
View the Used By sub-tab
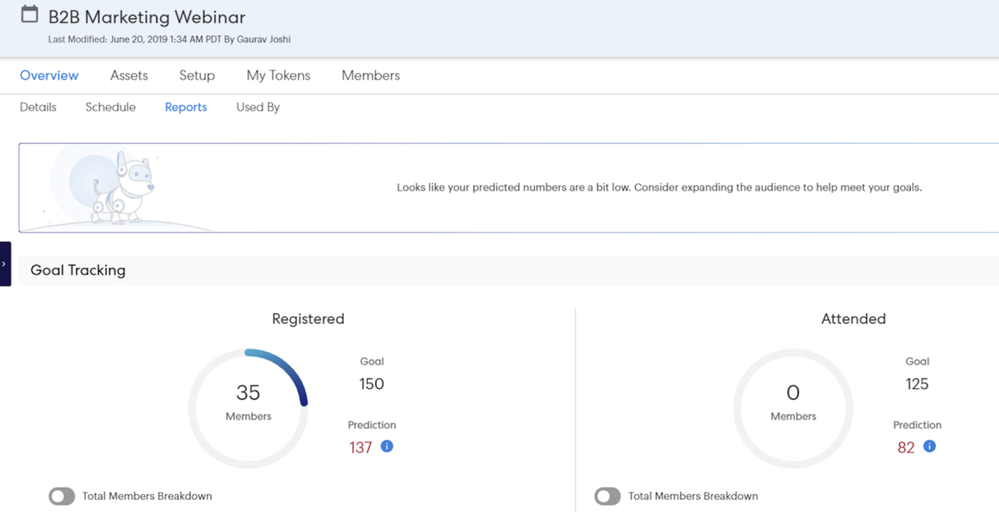coord(258,107)
